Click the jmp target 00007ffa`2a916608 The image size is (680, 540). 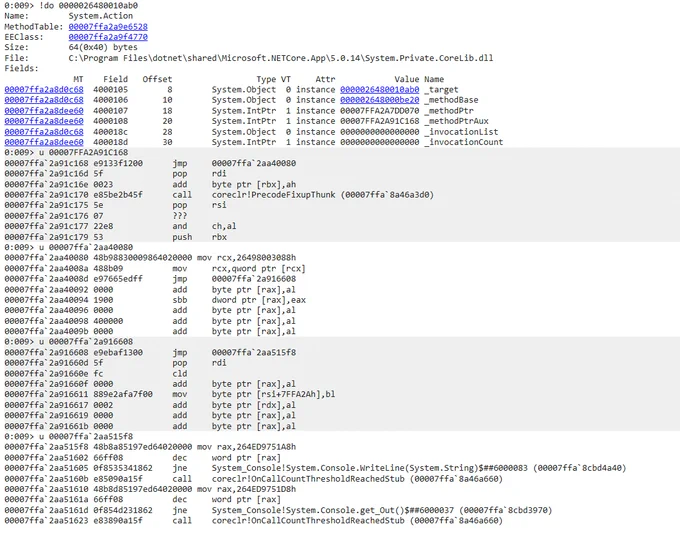(254, 279)
